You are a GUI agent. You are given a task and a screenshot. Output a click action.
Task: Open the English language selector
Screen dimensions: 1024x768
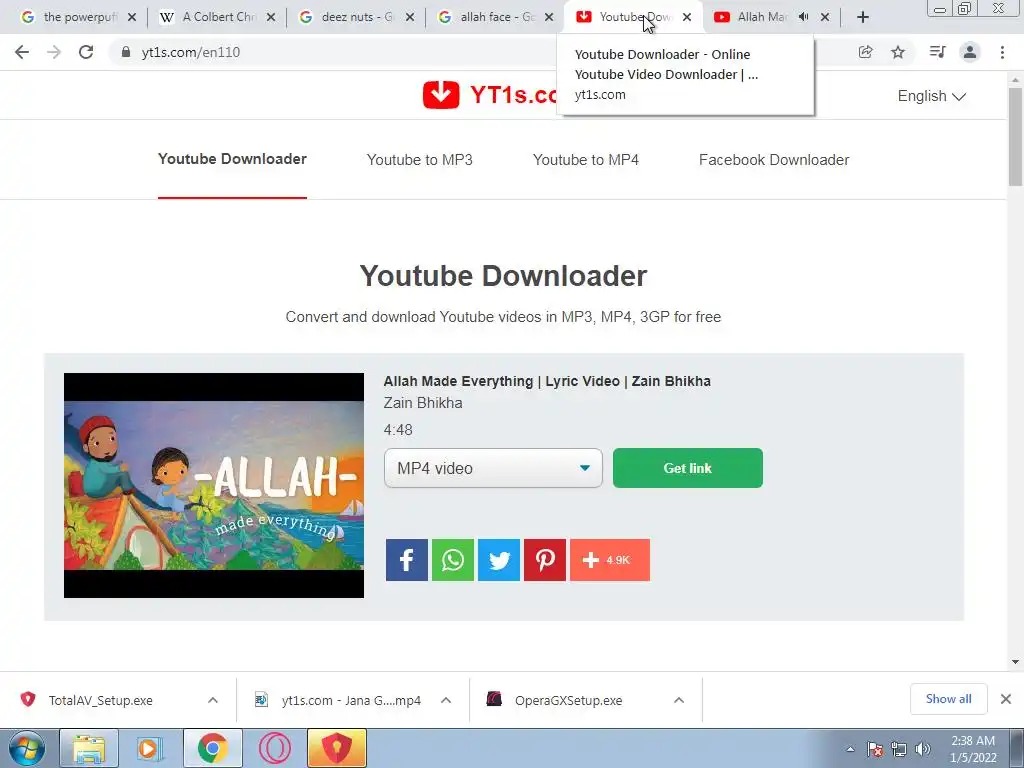tap(931, 96)
